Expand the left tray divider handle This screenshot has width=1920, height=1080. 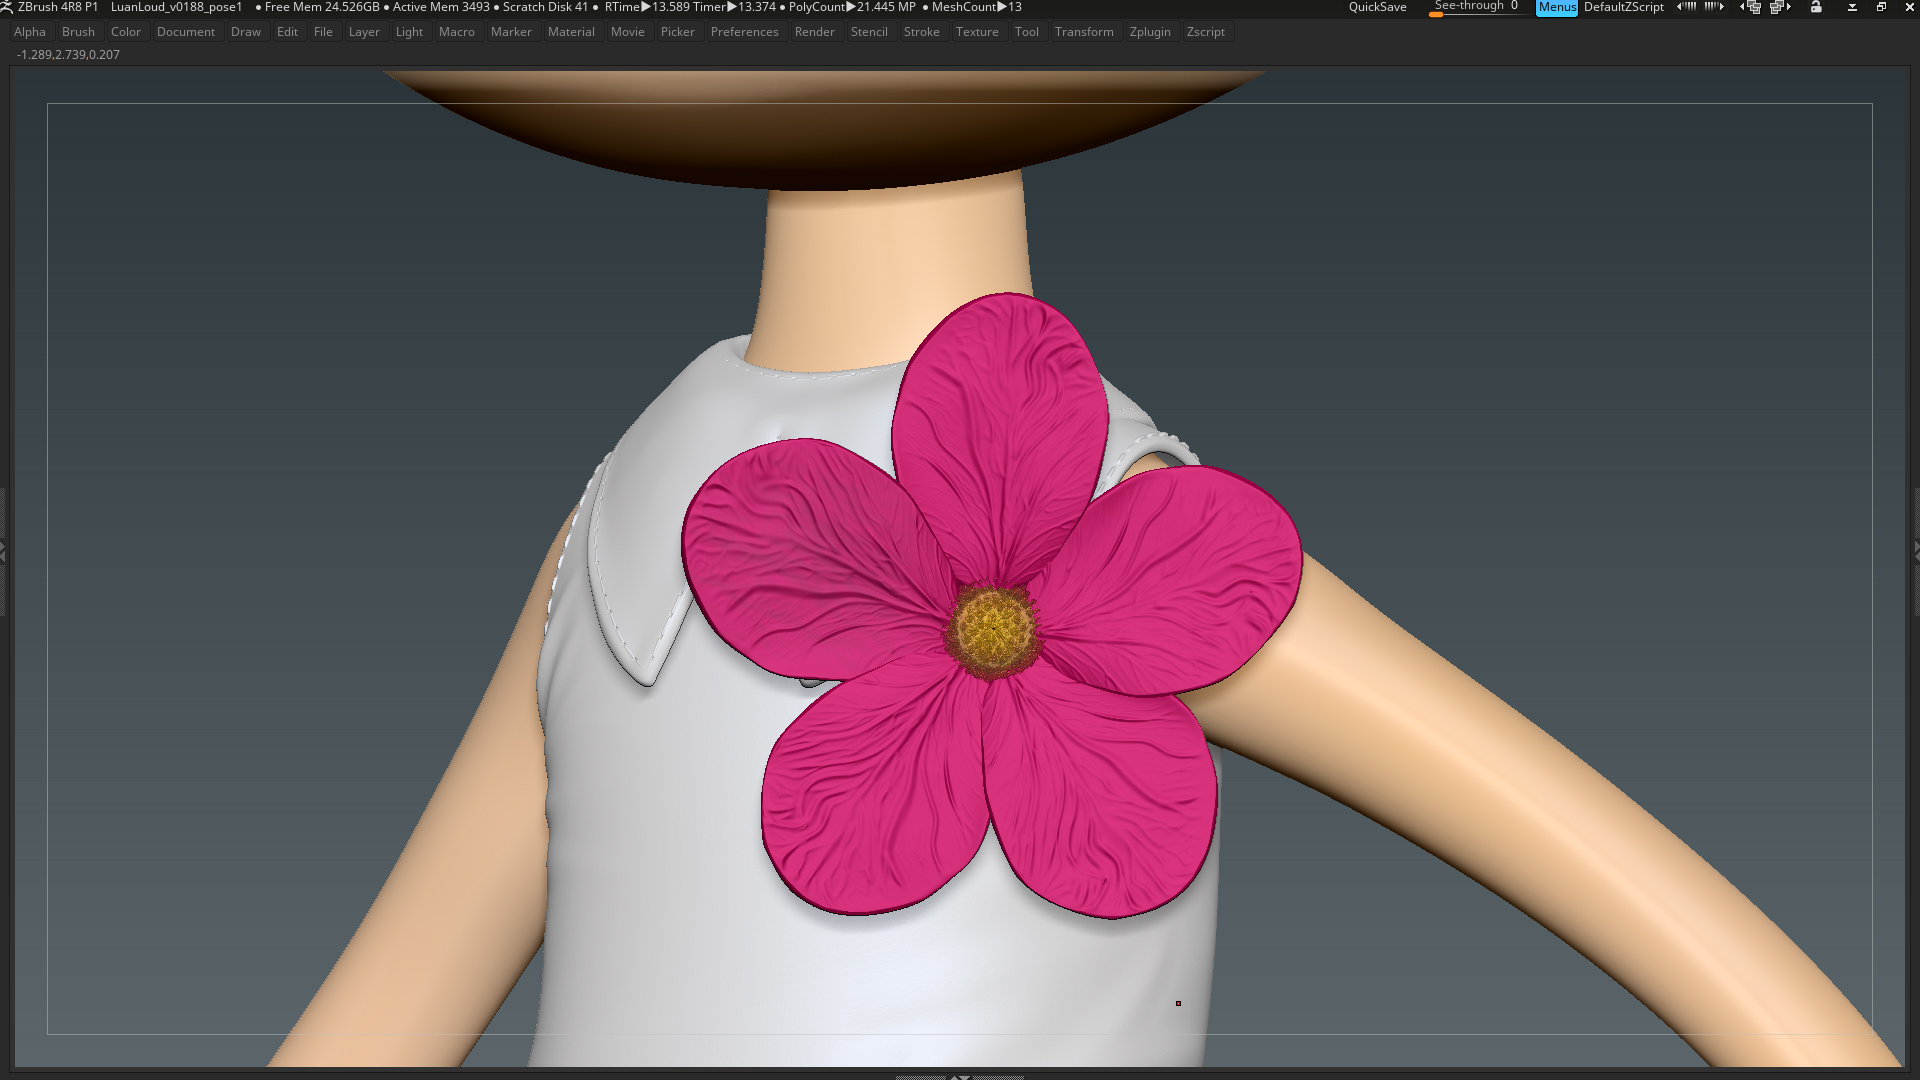3,551
